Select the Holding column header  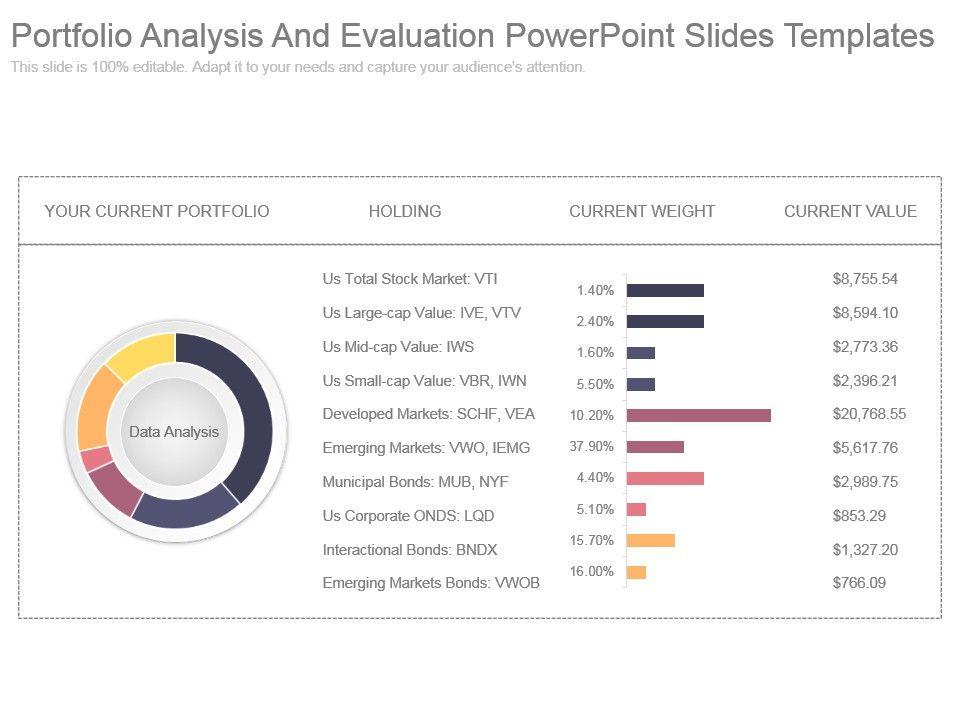(x=405, y=211)
